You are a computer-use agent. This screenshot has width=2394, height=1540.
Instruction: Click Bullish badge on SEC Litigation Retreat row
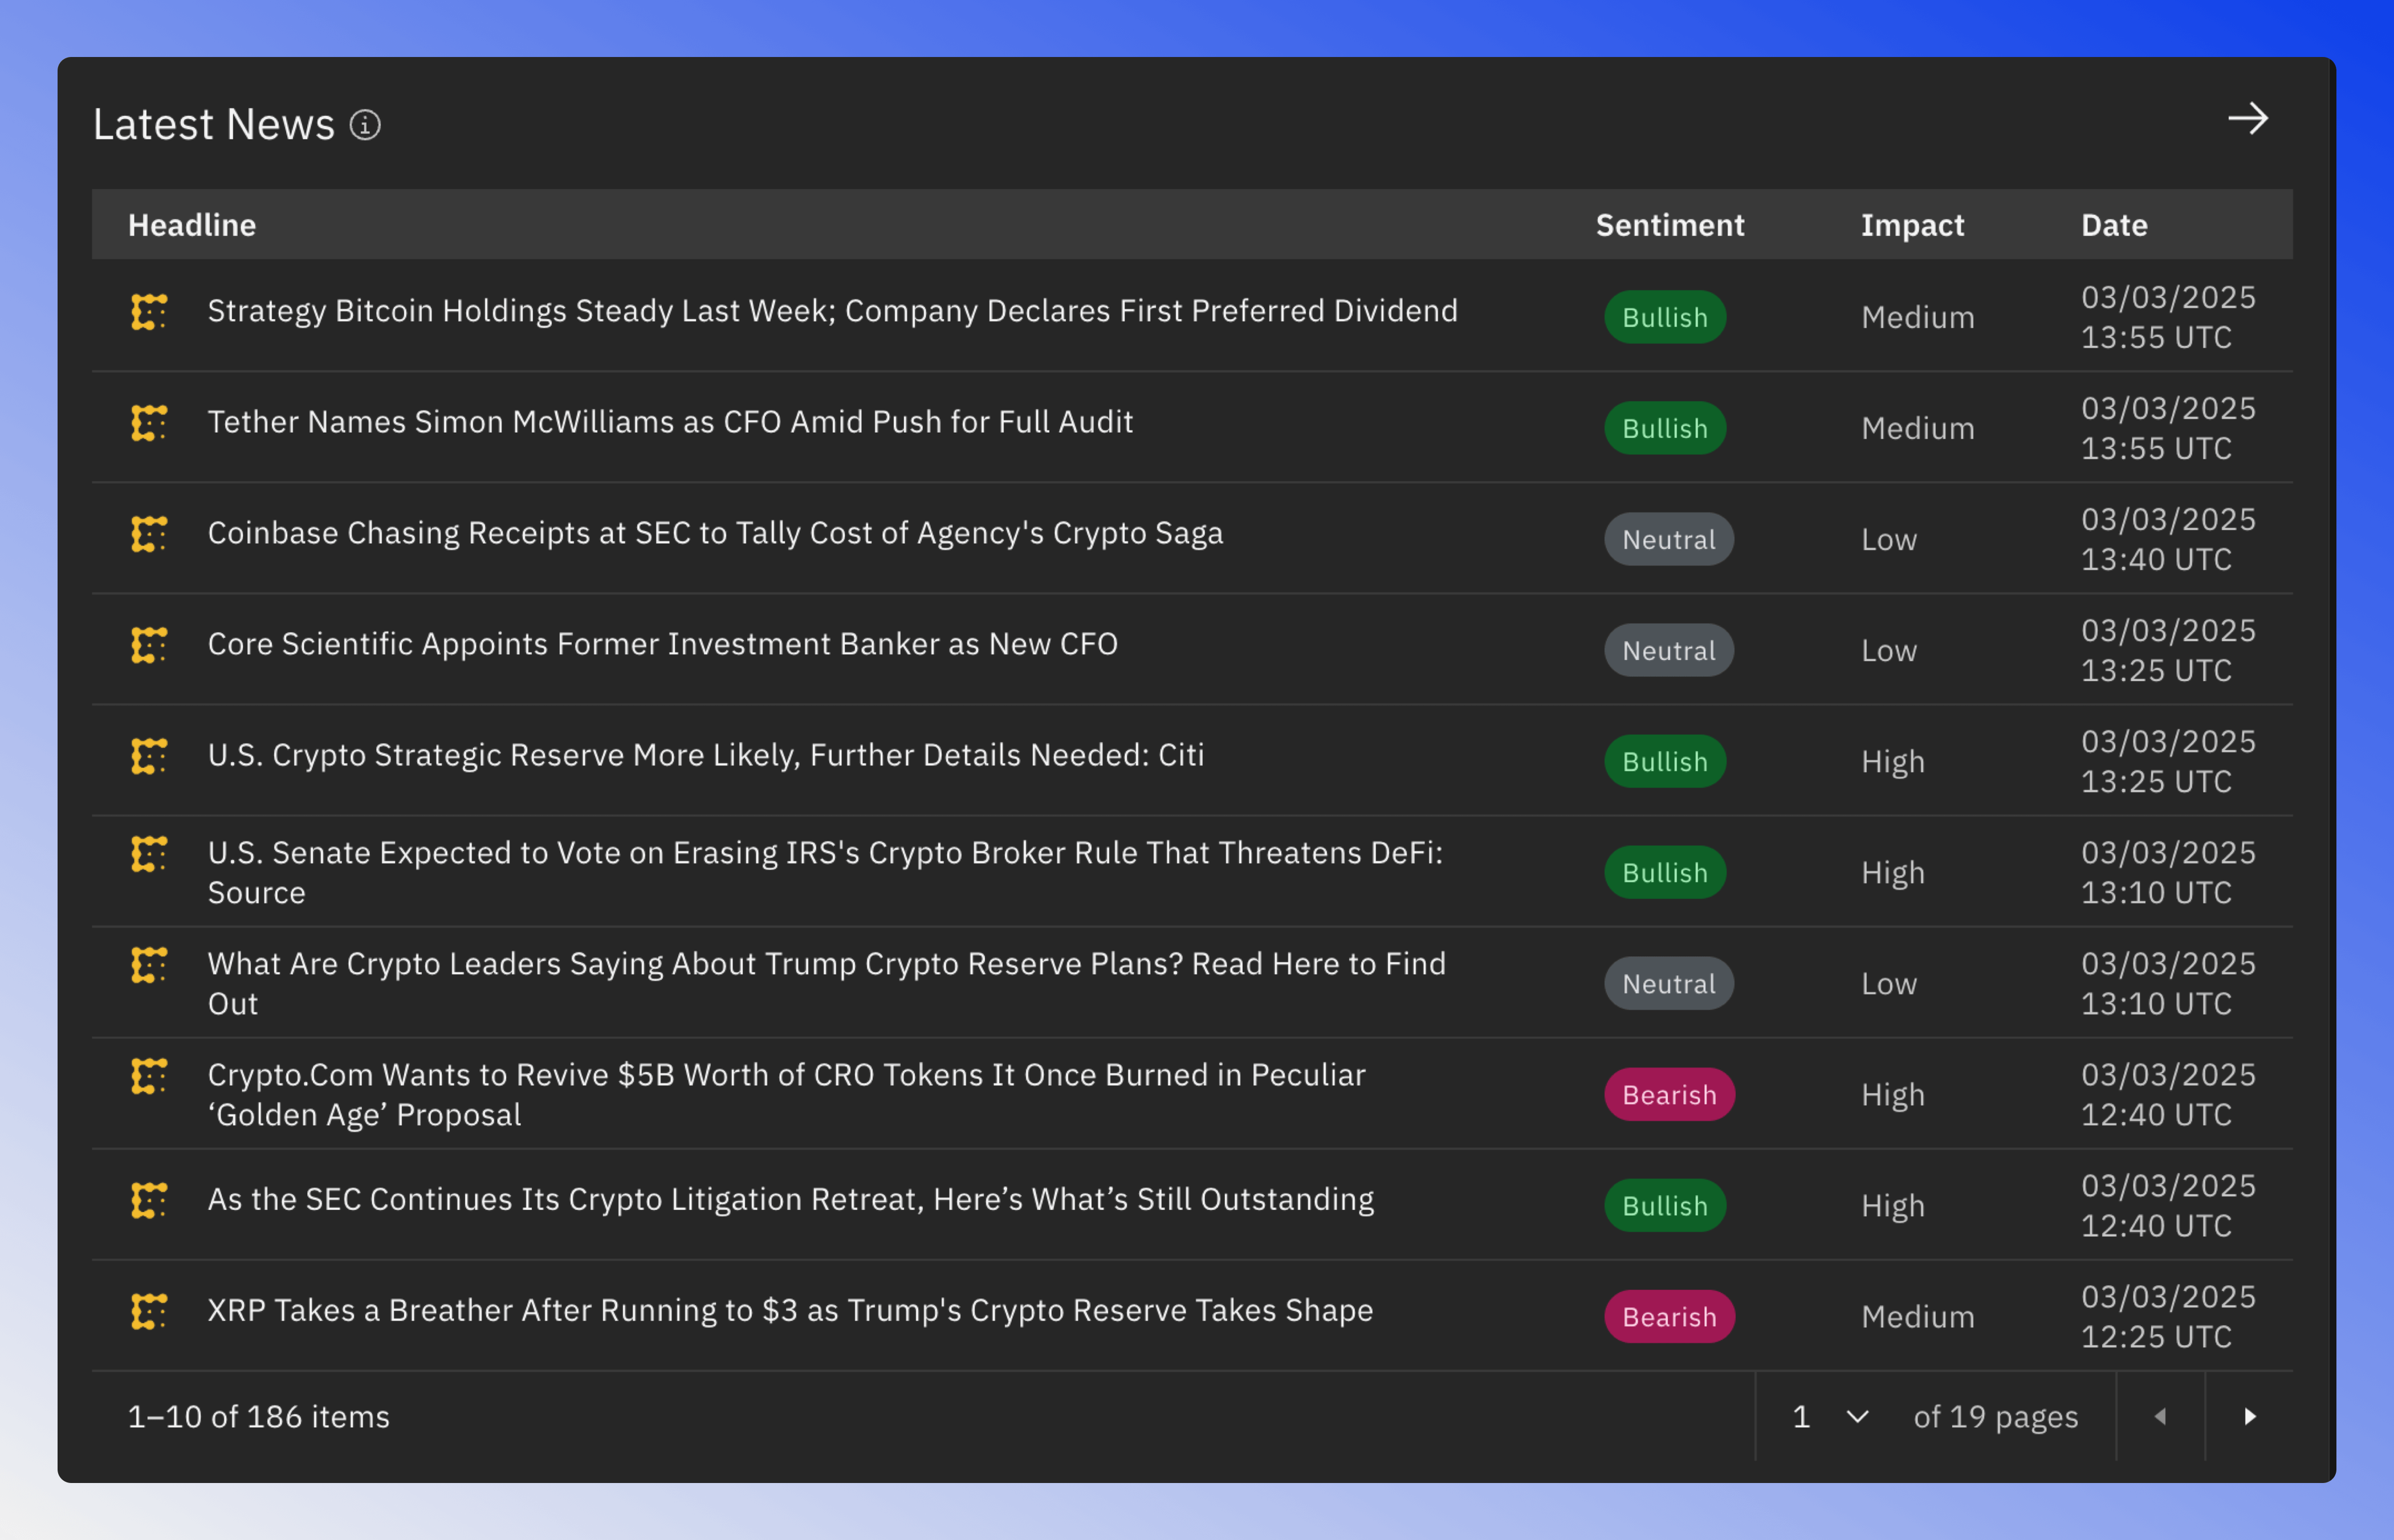[x=1665, y=1205]
